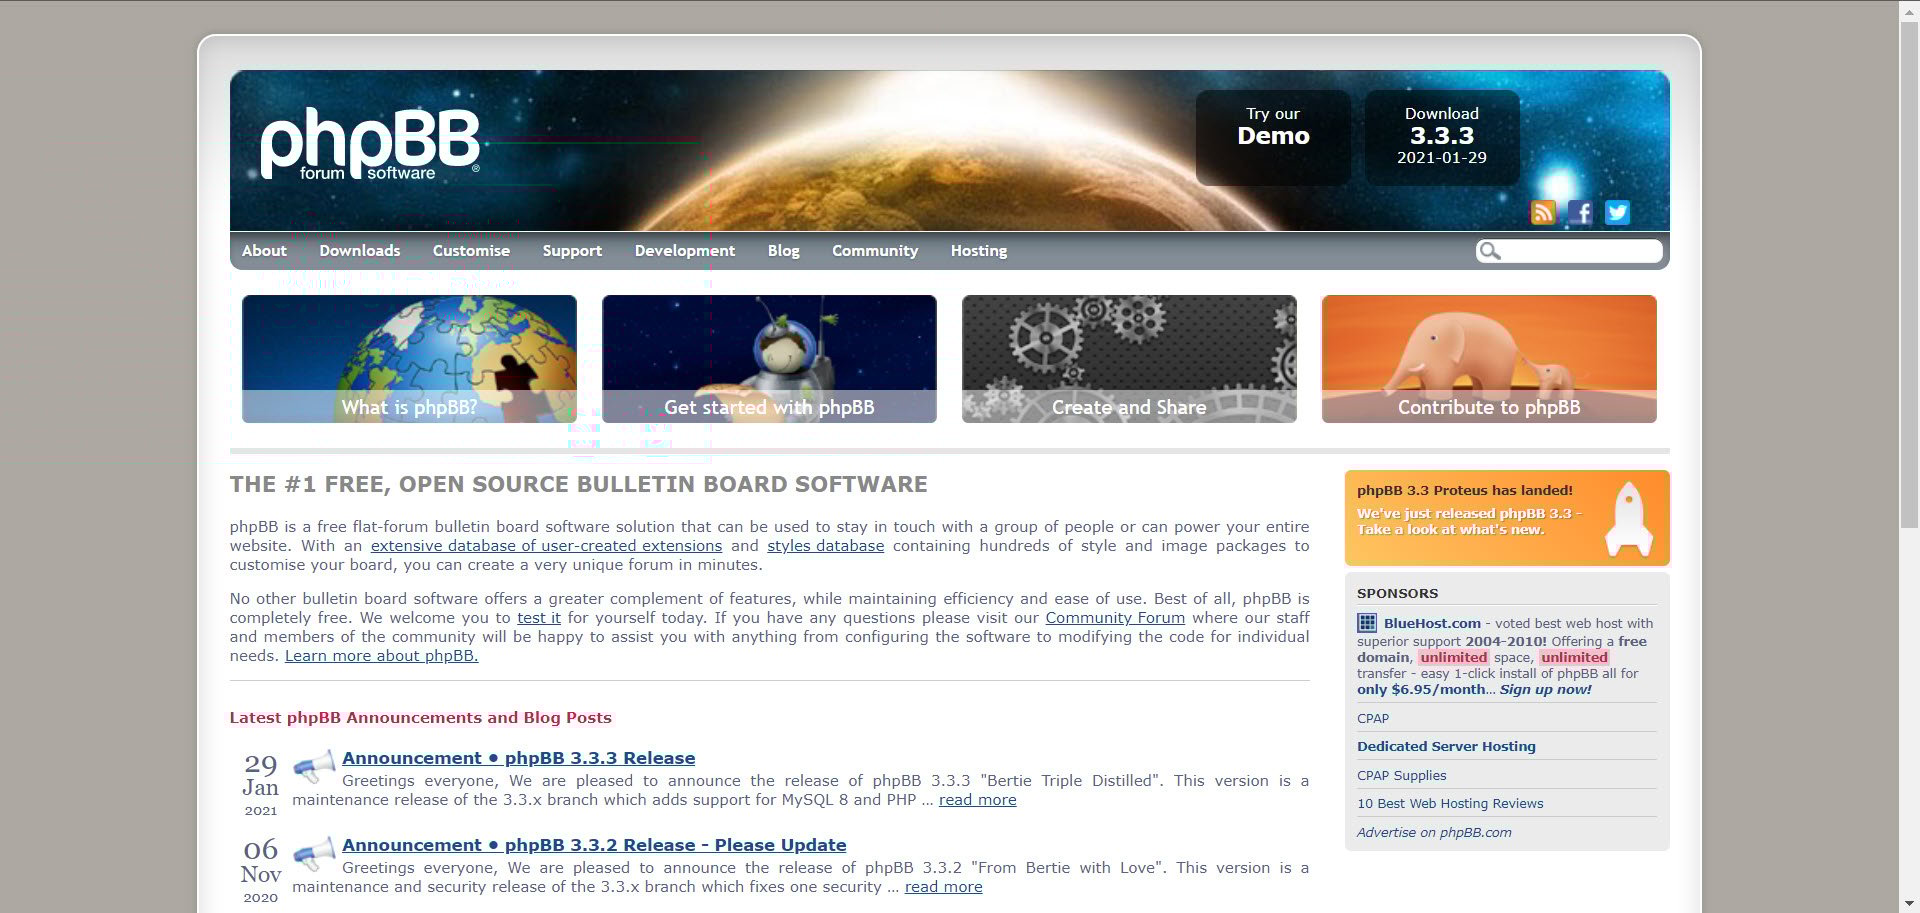The width and height of the screenshot is (1920, 913).
Task: Click 'Sign up now!' sponsor link
Action: point(1545,689)
